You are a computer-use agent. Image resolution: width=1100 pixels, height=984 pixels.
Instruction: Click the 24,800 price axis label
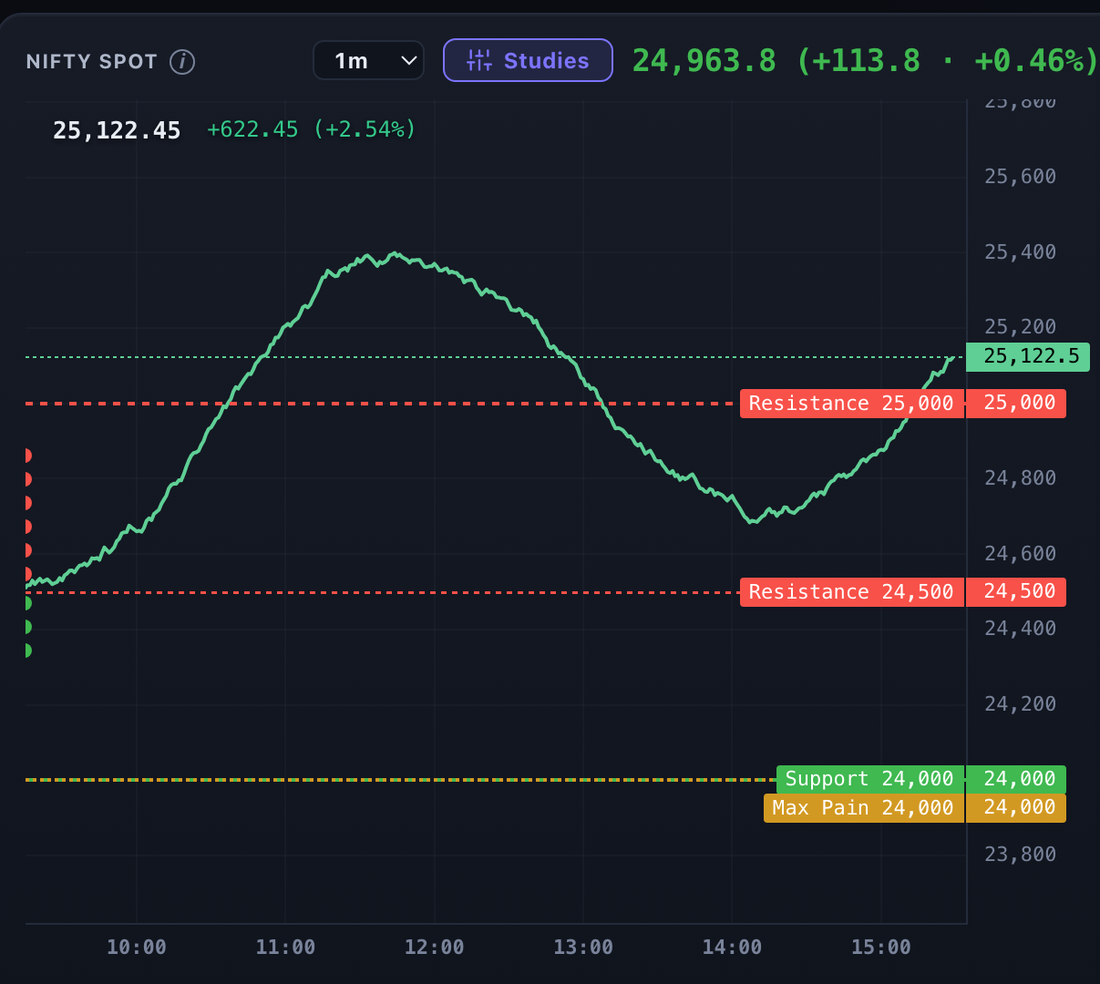click(1020, 478)
